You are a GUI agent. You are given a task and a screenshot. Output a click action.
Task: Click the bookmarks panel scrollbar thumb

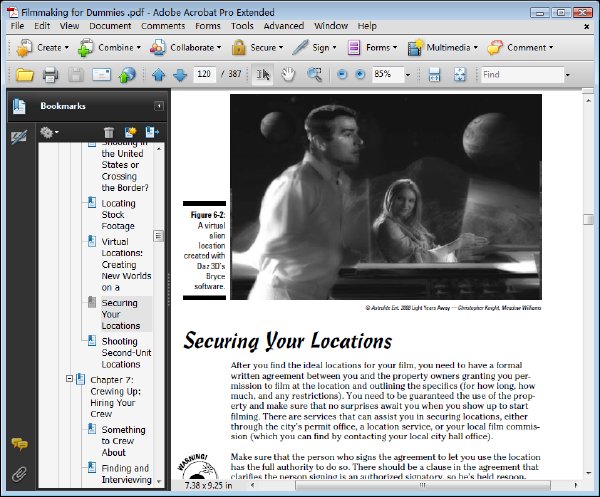point(158,236)
